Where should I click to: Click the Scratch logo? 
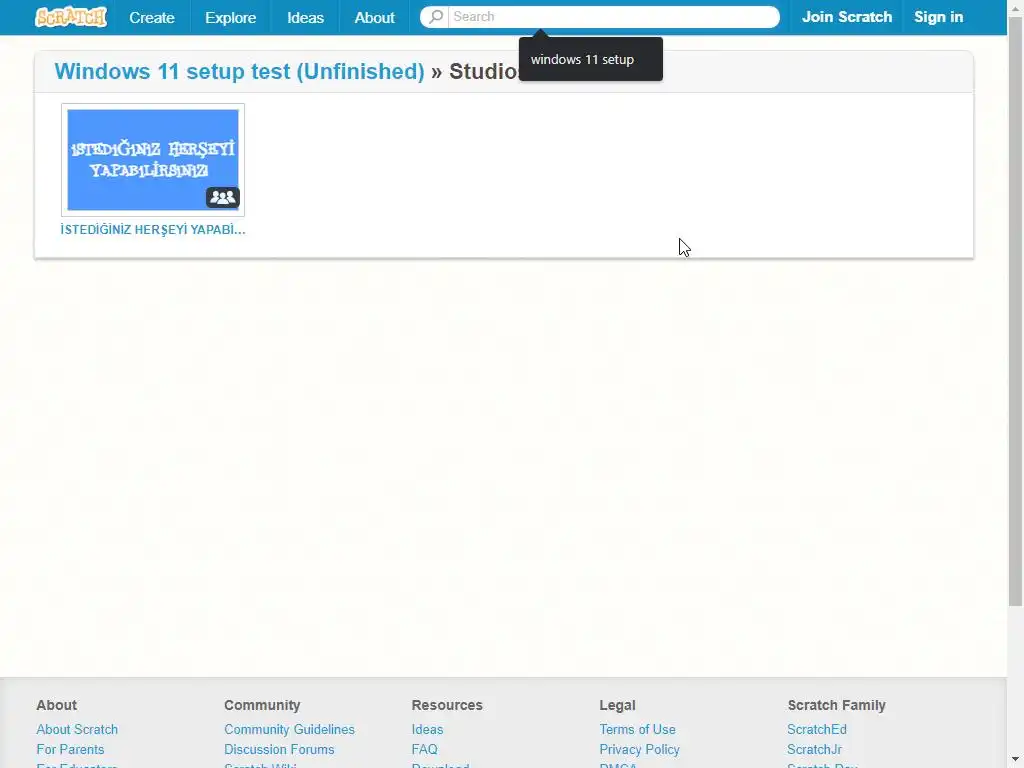[71, 17]
